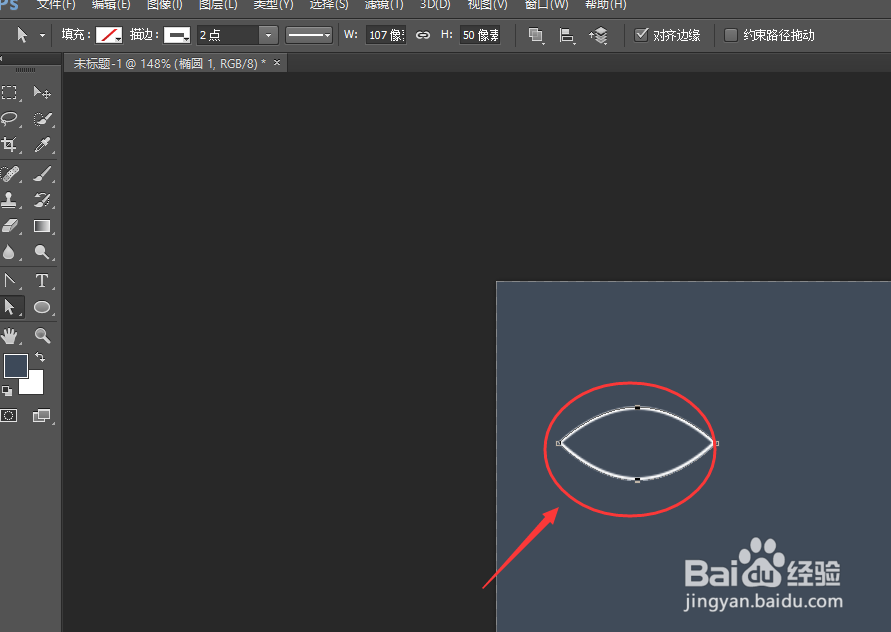Image resolution: width=891 pixels, height=632 pixels.
Task: Select the Eraser tool
Action: pyautogui.click(x=10, y=226)
